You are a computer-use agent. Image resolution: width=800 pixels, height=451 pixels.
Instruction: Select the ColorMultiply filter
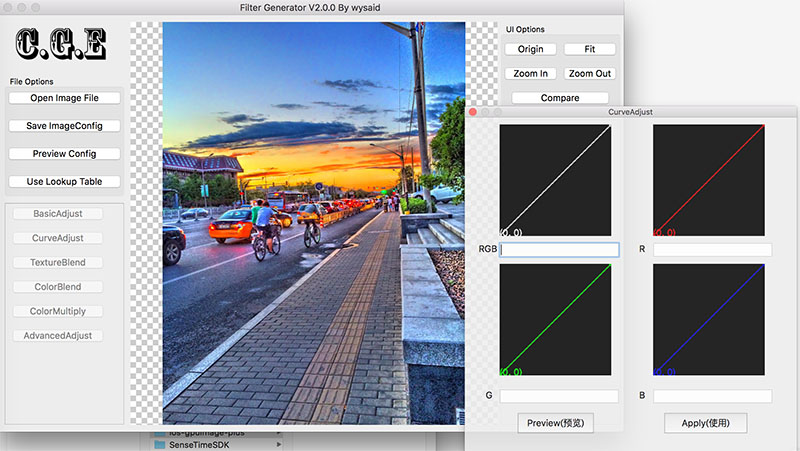pyautogui.click(x=58, y=311)
